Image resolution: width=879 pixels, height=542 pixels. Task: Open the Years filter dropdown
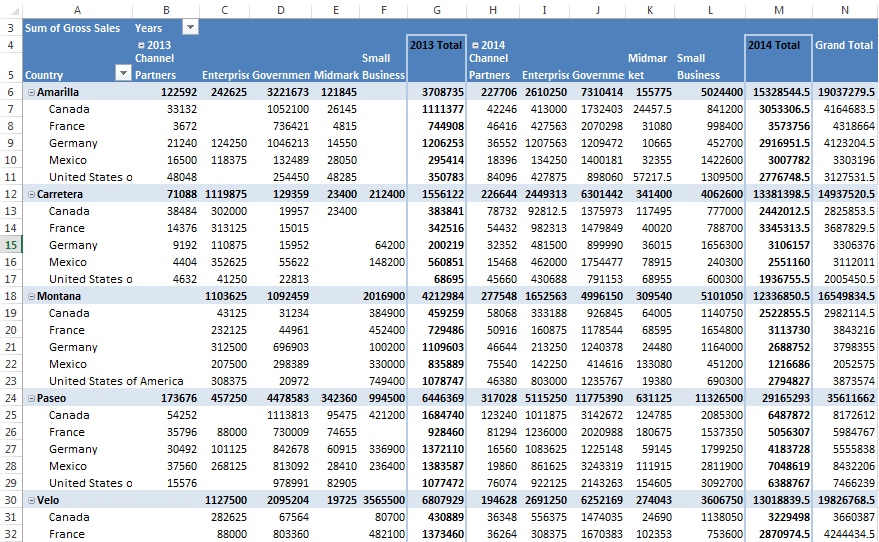tap(191, 27)
